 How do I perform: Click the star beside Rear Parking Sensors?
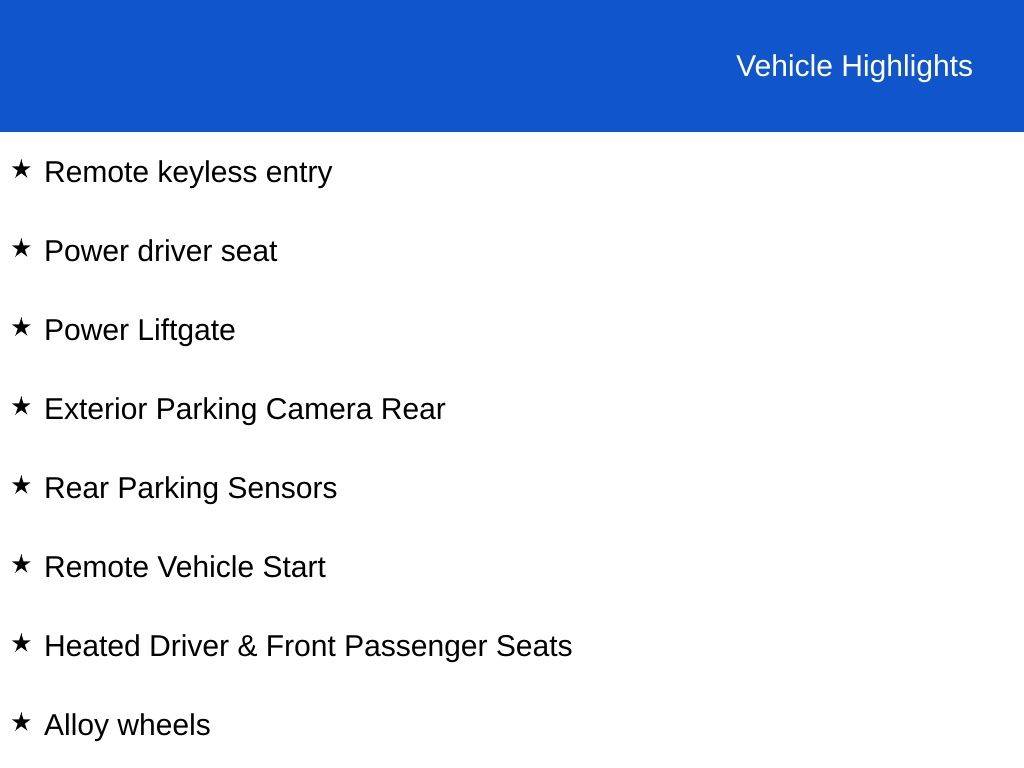pos(21,485)
